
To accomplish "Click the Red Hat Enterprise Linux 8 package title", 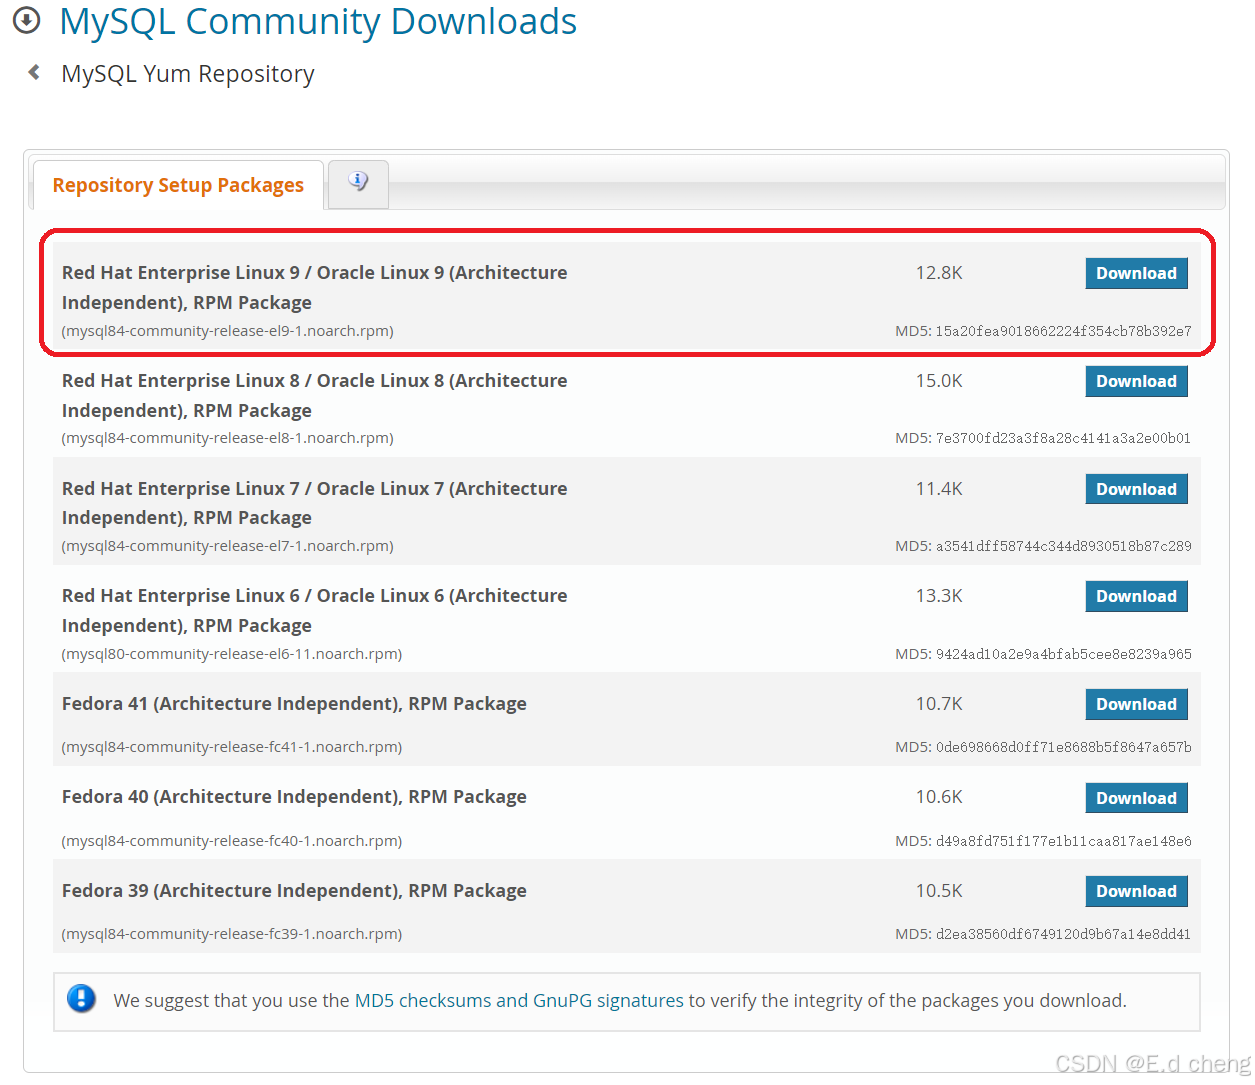I will tap(314, 395).
